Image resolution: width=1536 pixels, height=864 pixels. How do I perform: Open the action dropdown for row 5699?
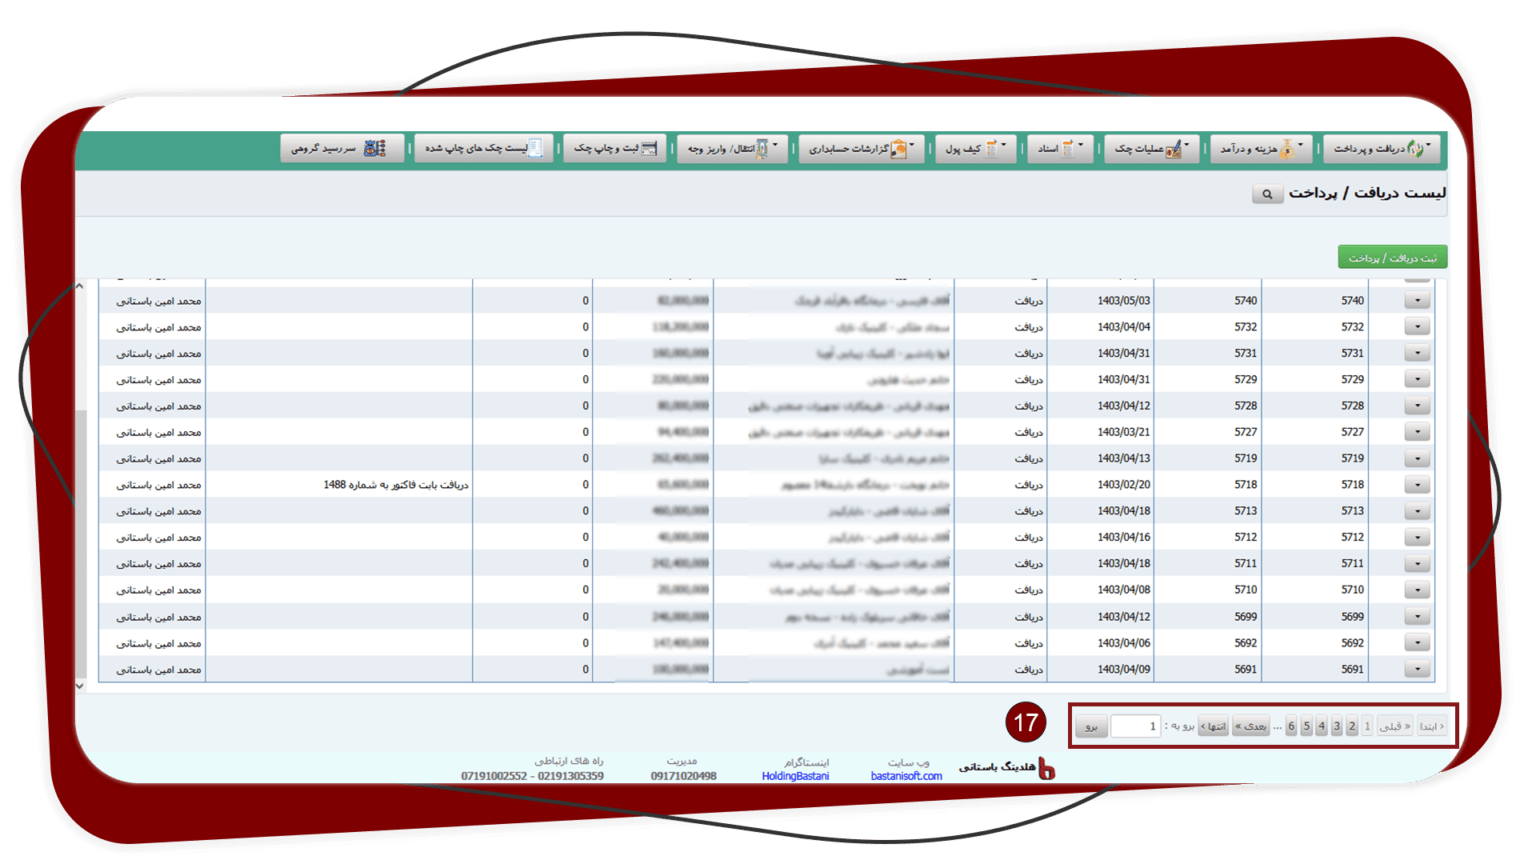1417,617
